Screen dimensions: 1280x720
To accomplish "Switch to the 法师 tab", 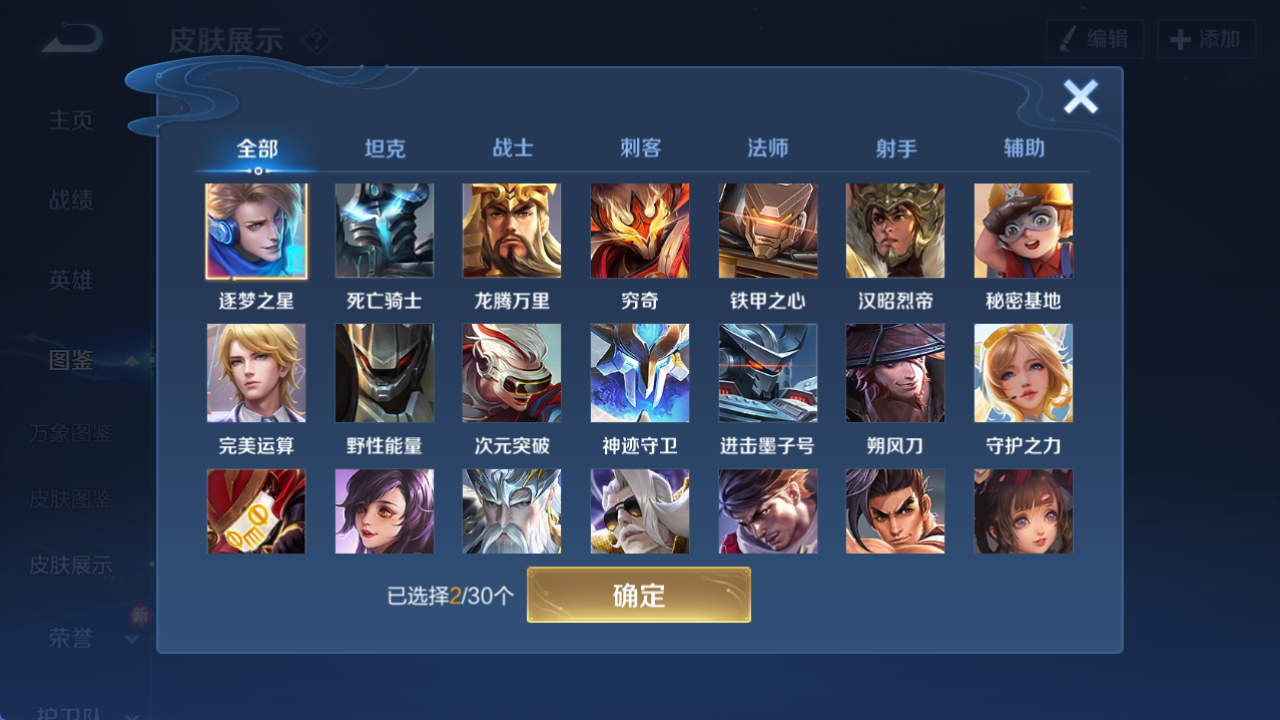I will tap(768, 148).
